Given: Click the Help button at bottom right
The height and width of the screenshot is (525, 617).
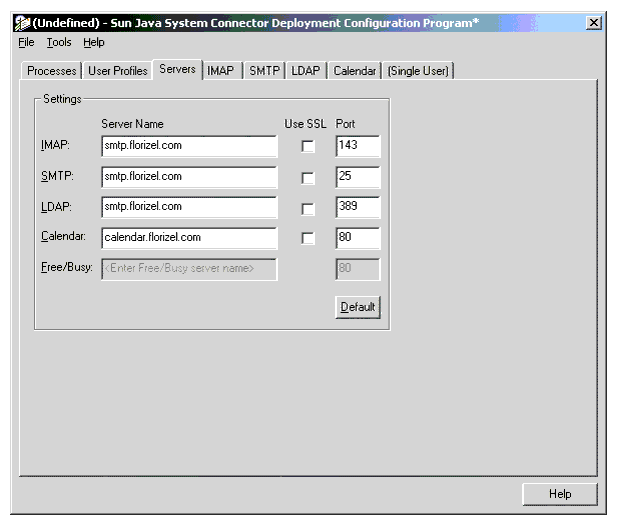Looking at the screenshot, I should click(560, 494).
